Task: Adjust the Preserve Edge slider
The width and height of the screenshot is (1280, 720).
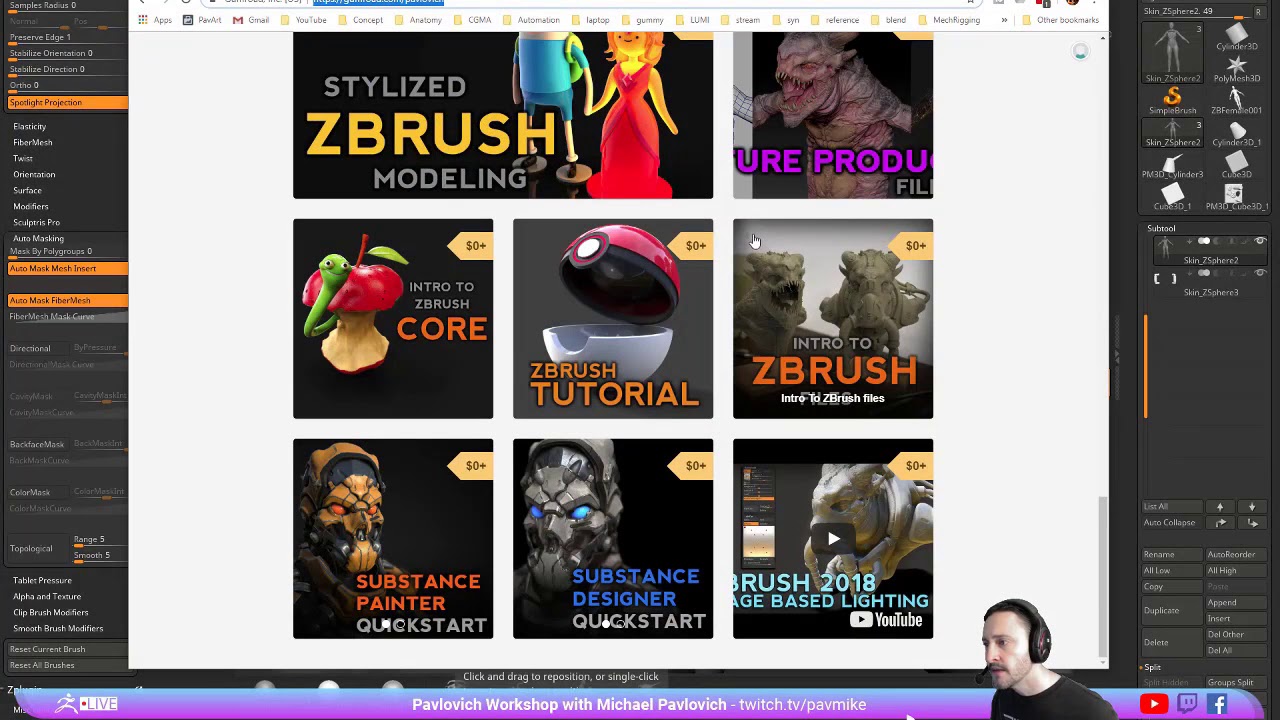Action: 68,37
